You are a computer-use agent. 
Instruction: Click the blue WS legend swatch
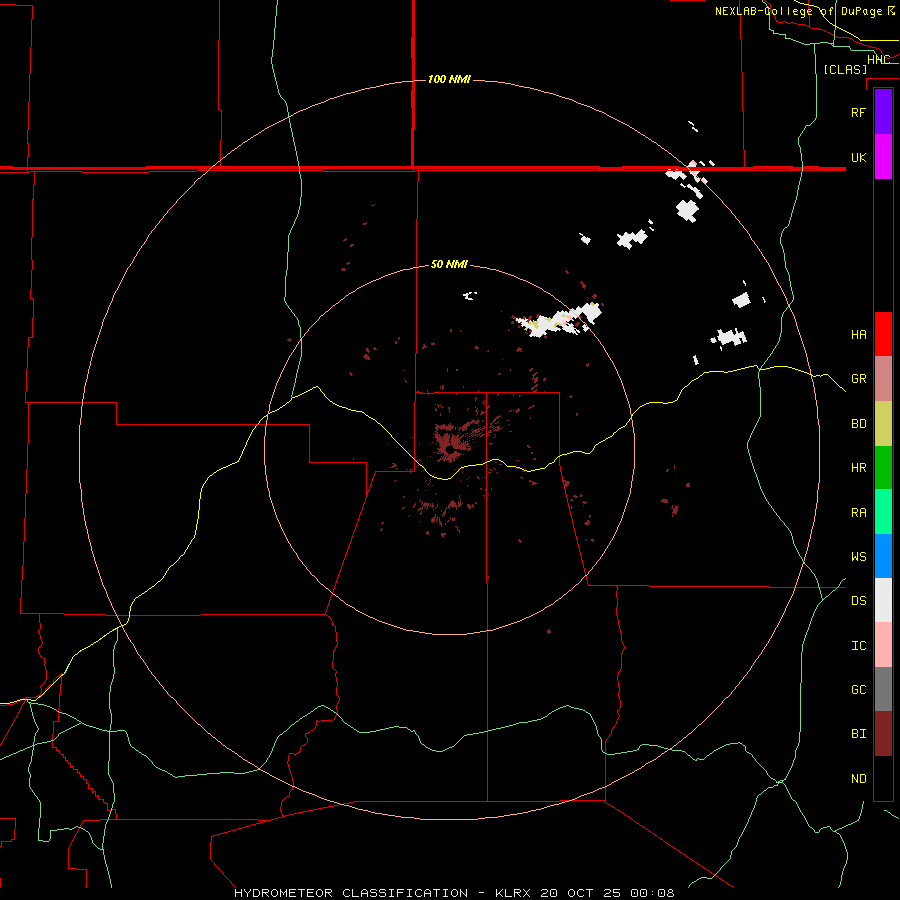click(883, 556)
